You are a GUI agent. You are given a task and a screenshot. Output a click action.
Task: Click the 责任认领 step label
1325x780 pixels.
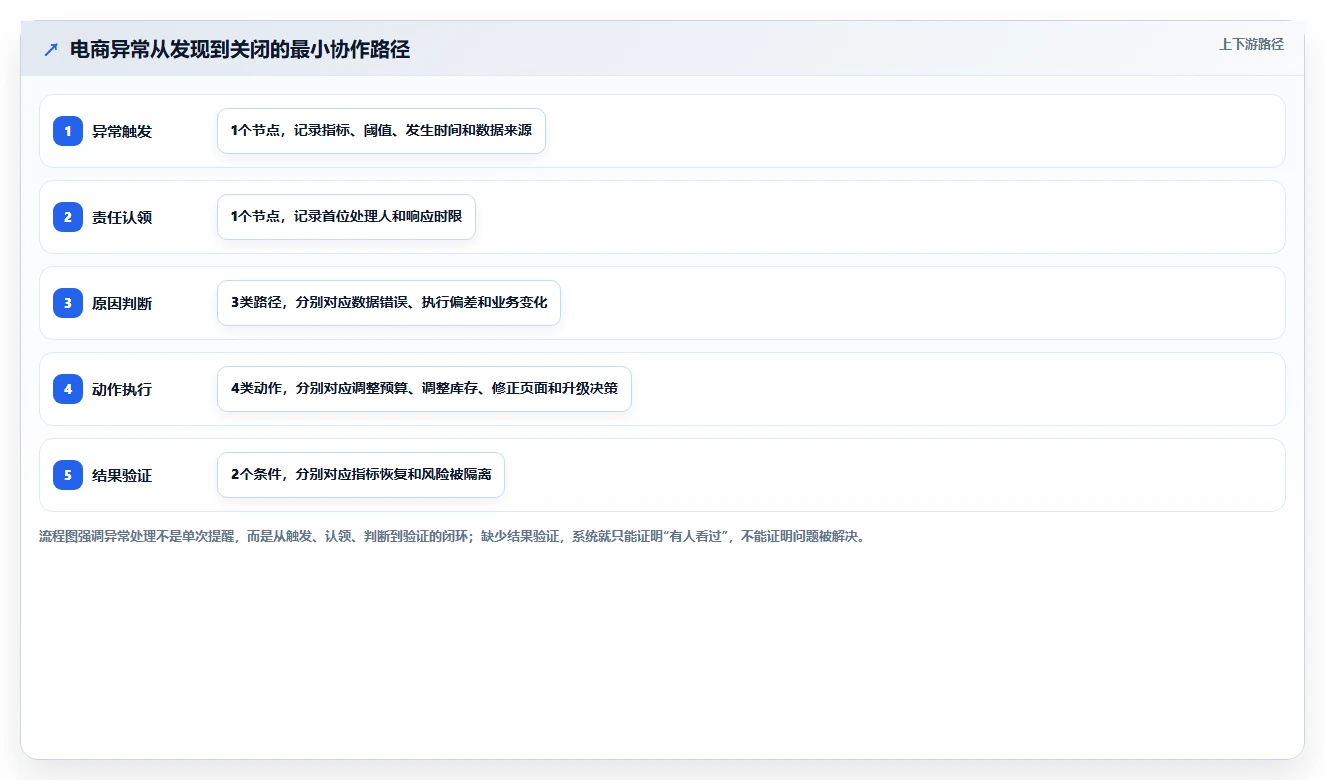click(x=122, y=217)
